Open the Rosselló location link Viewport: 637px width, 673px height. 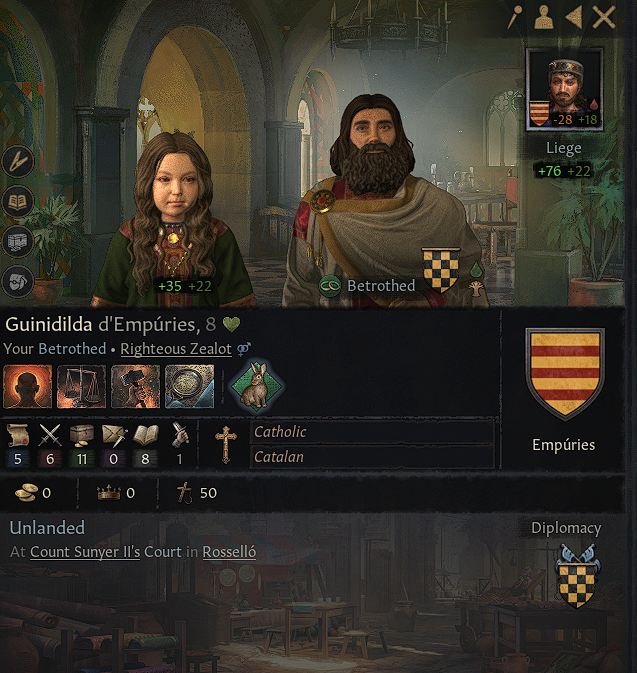(229, 552)
